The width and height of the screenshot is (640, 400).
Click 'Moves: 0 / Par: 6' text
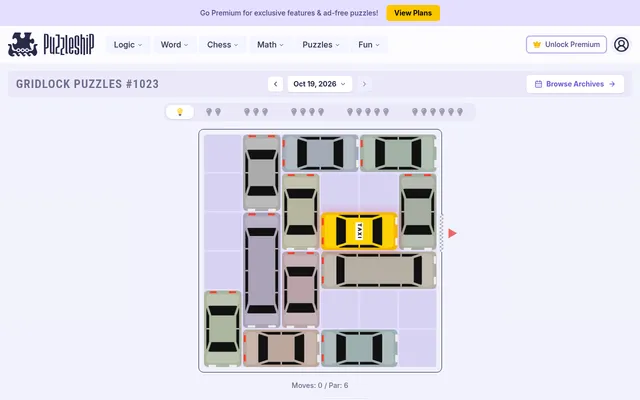pyautogui.click(x=320, y=385)
